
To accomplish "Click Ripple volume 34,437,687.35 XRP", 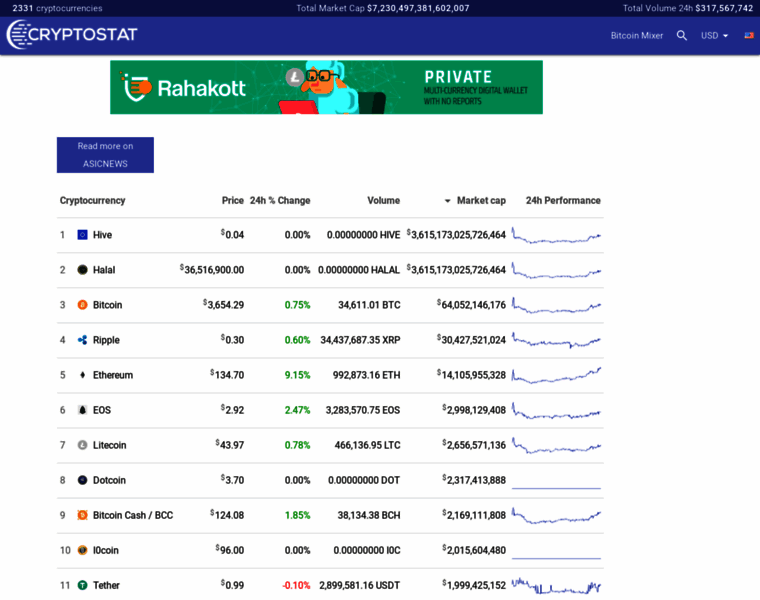I will (360, 340).
